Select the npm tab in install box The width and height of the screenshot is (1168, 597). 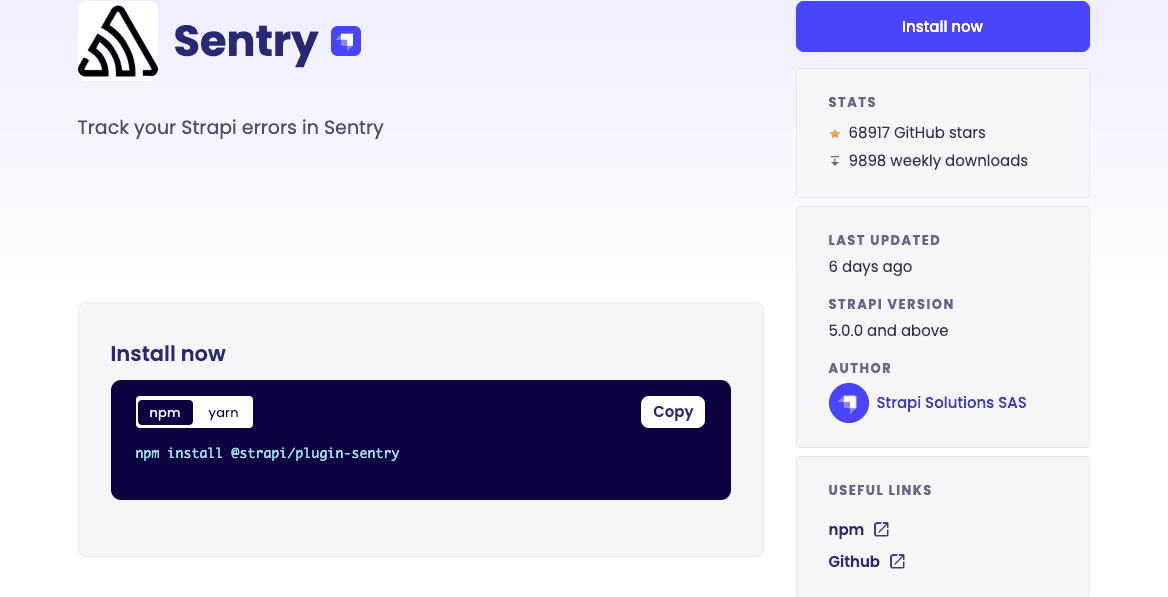pos(165,413)
